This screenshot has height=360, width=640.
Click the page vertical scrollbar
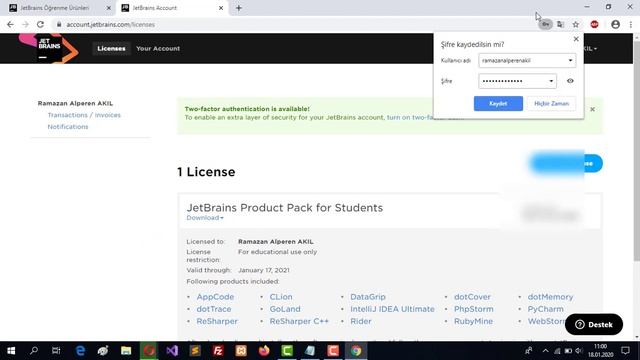(636, 151)
